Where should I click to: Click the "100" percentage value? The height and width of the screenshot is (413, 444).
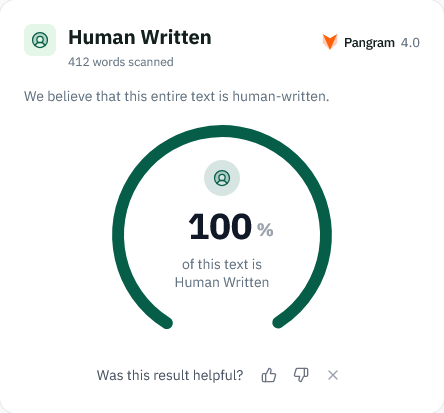(x=220, y=227)
